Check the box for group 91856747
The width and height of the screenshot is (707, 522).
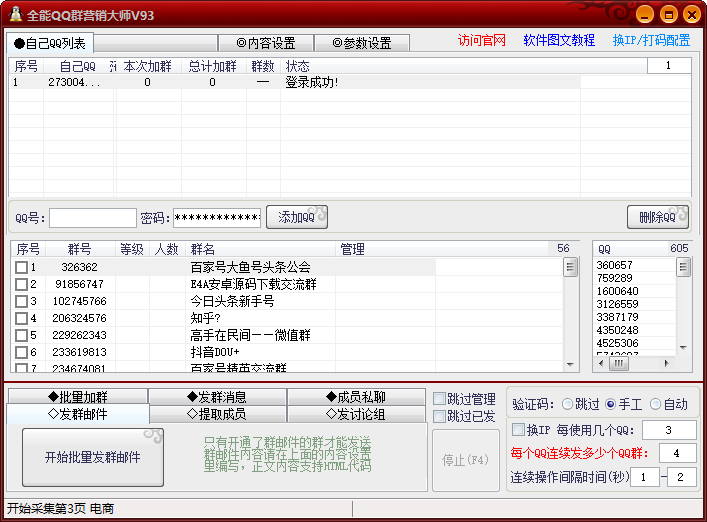point(21,284)
